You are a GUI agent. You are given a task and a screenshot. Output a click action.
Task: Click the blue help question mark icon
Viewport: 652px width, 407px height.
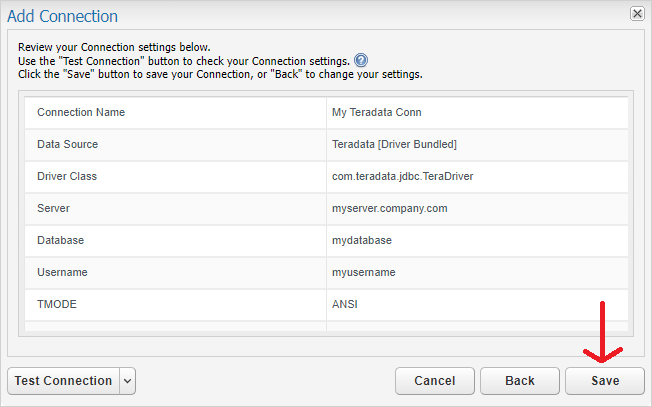coord(361,61)
